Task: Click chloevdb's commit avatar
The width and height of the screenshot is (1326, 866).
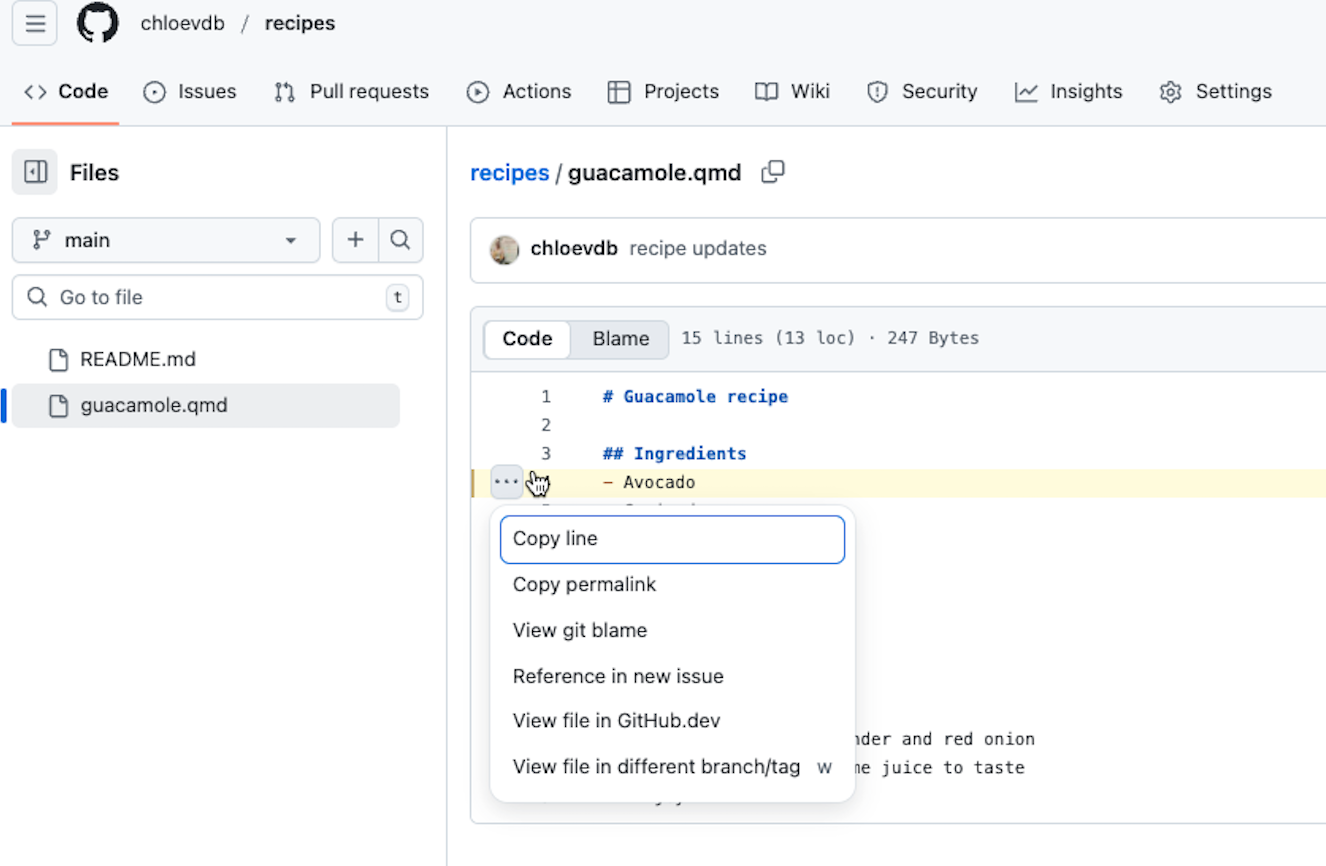Action: pos(504,249)
